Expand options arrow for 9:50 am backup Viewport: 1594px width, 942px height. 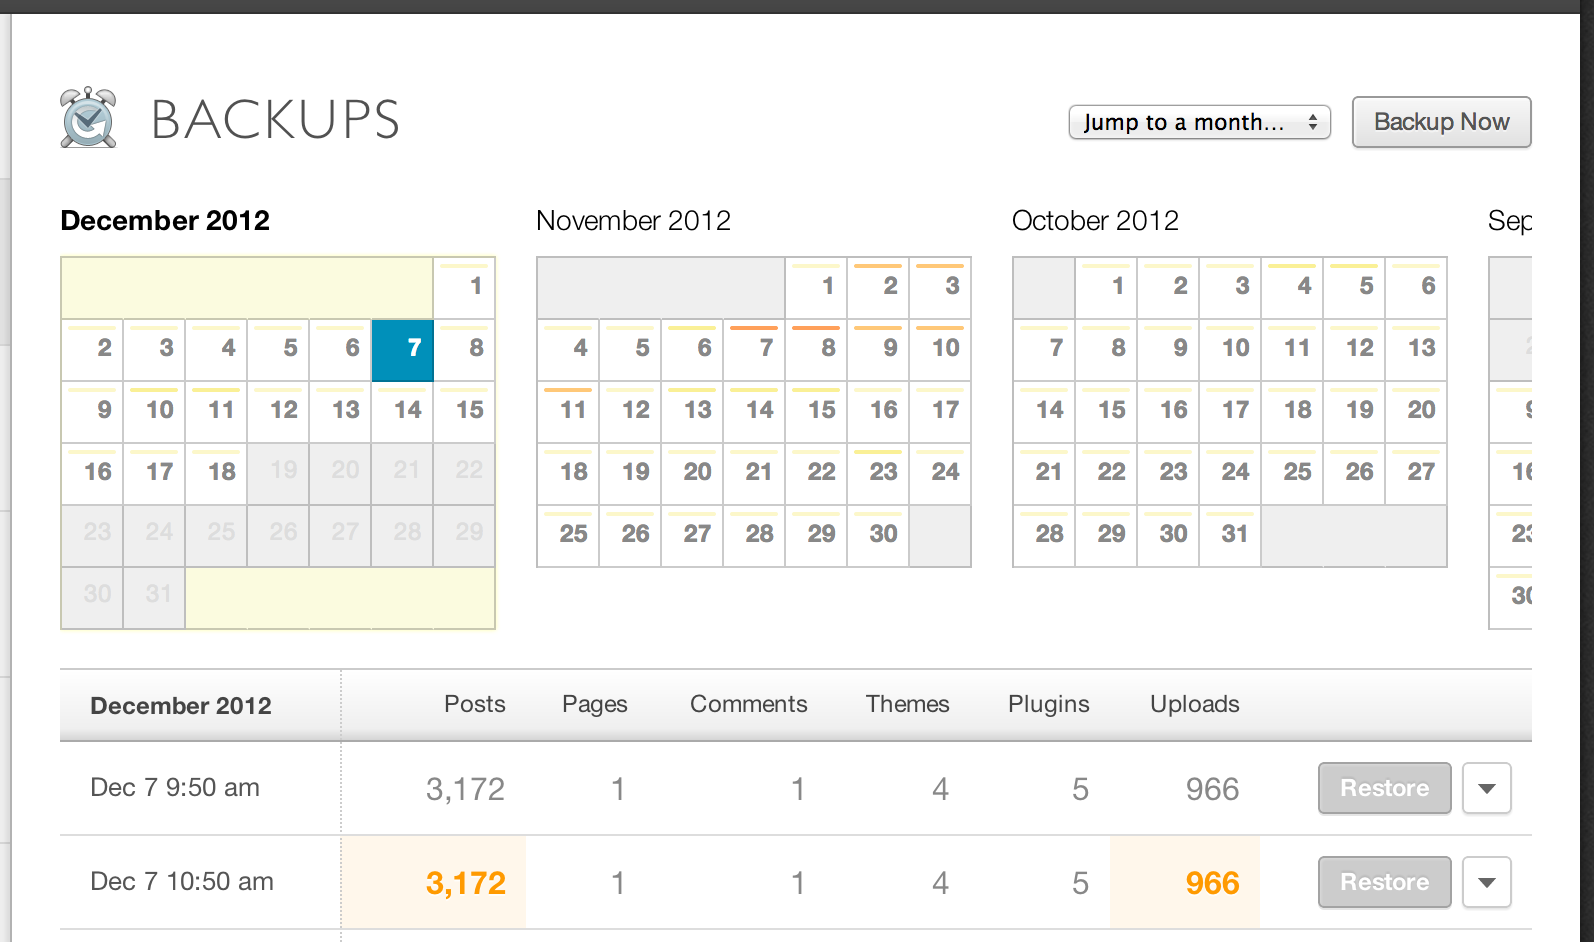1486,788
